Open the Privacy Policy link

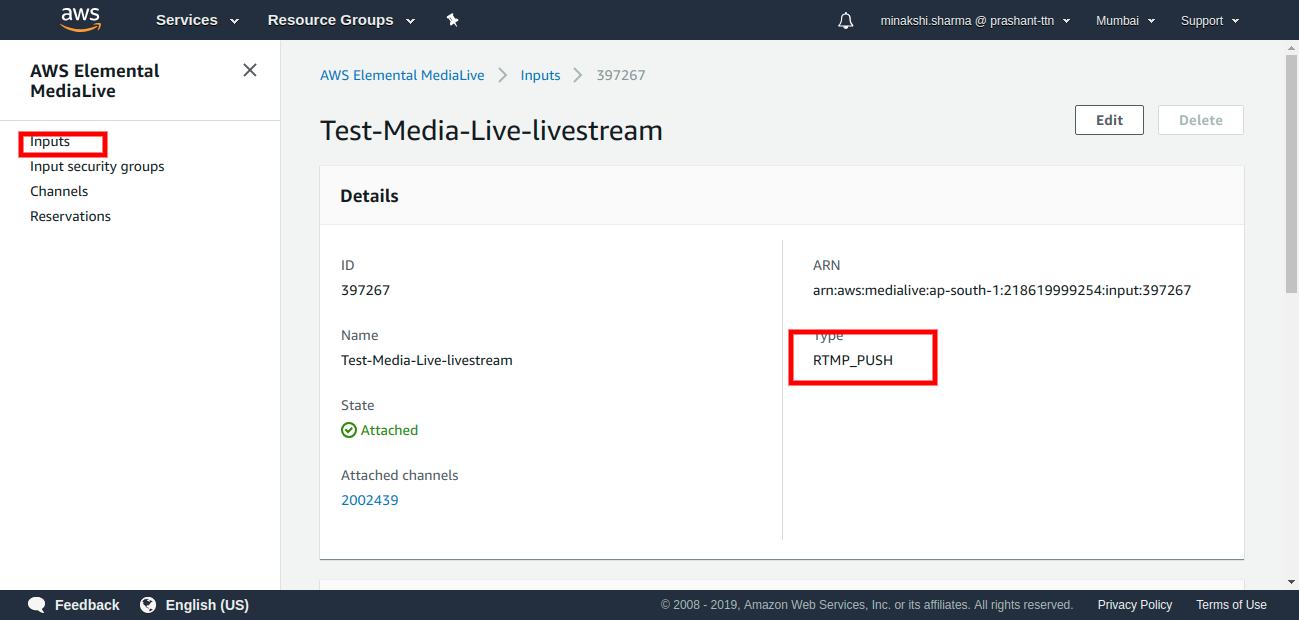point(1134,605)
